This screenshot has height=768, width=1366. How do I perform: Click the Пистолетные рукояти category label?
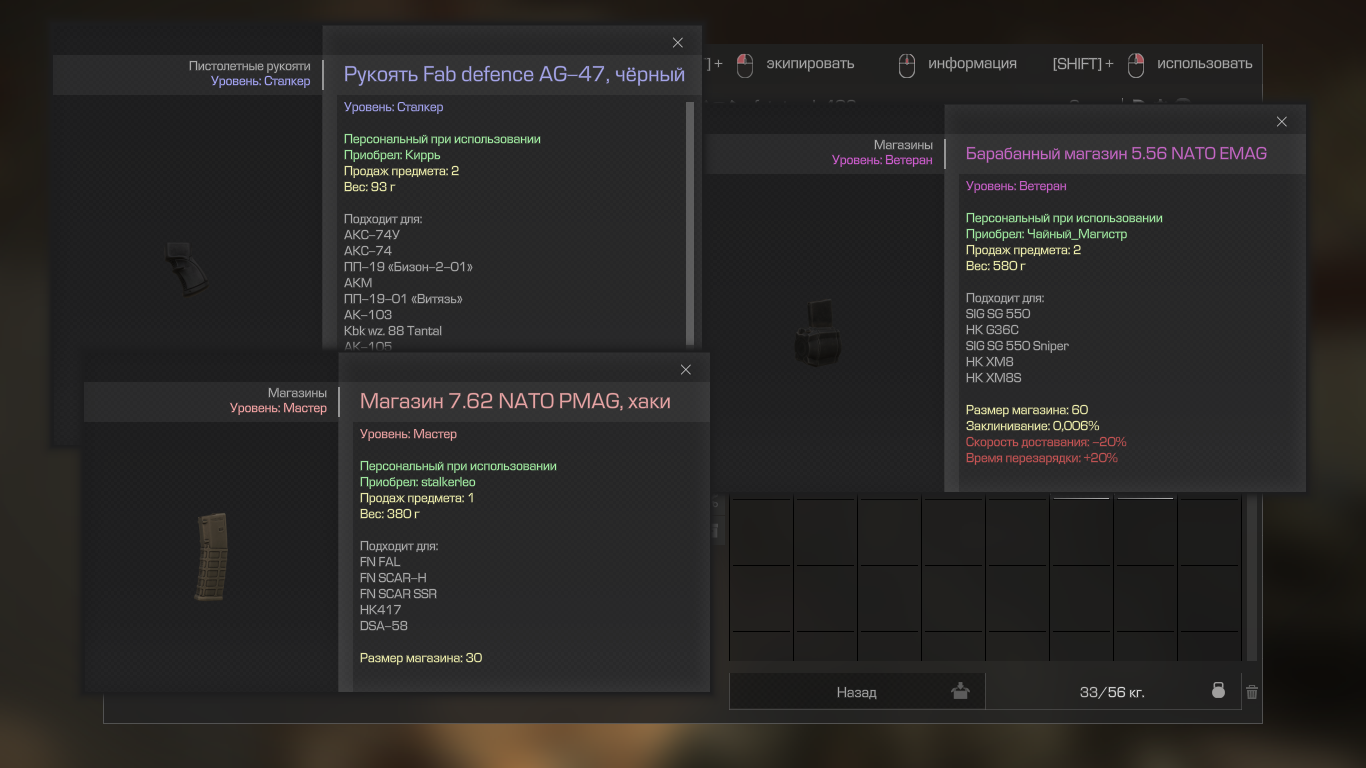tap(250, 66)
